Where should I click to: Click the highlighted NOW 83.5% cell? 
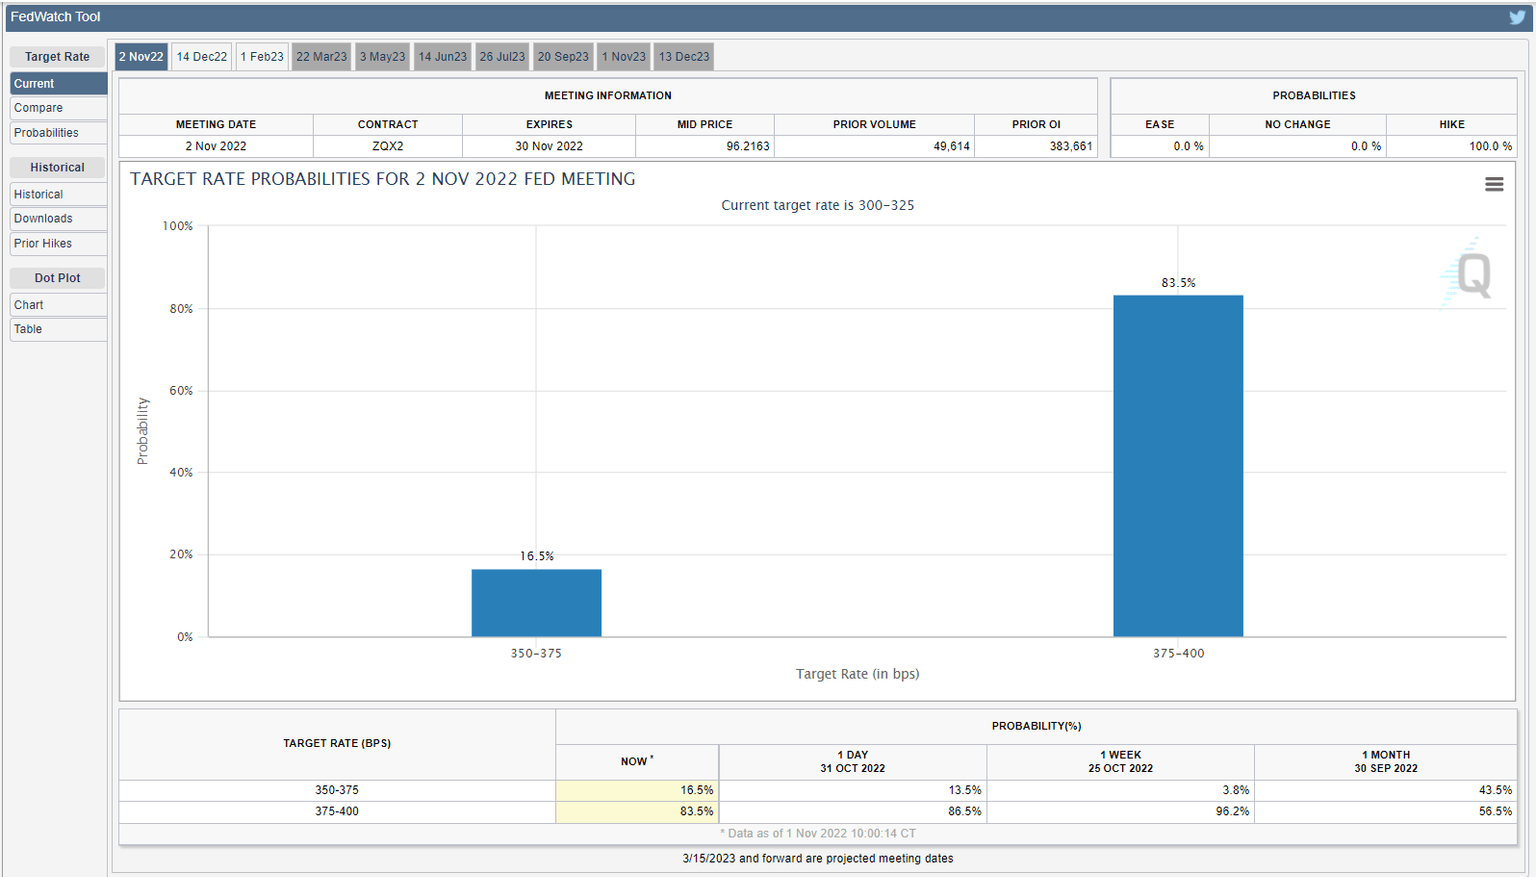point(637,812)
